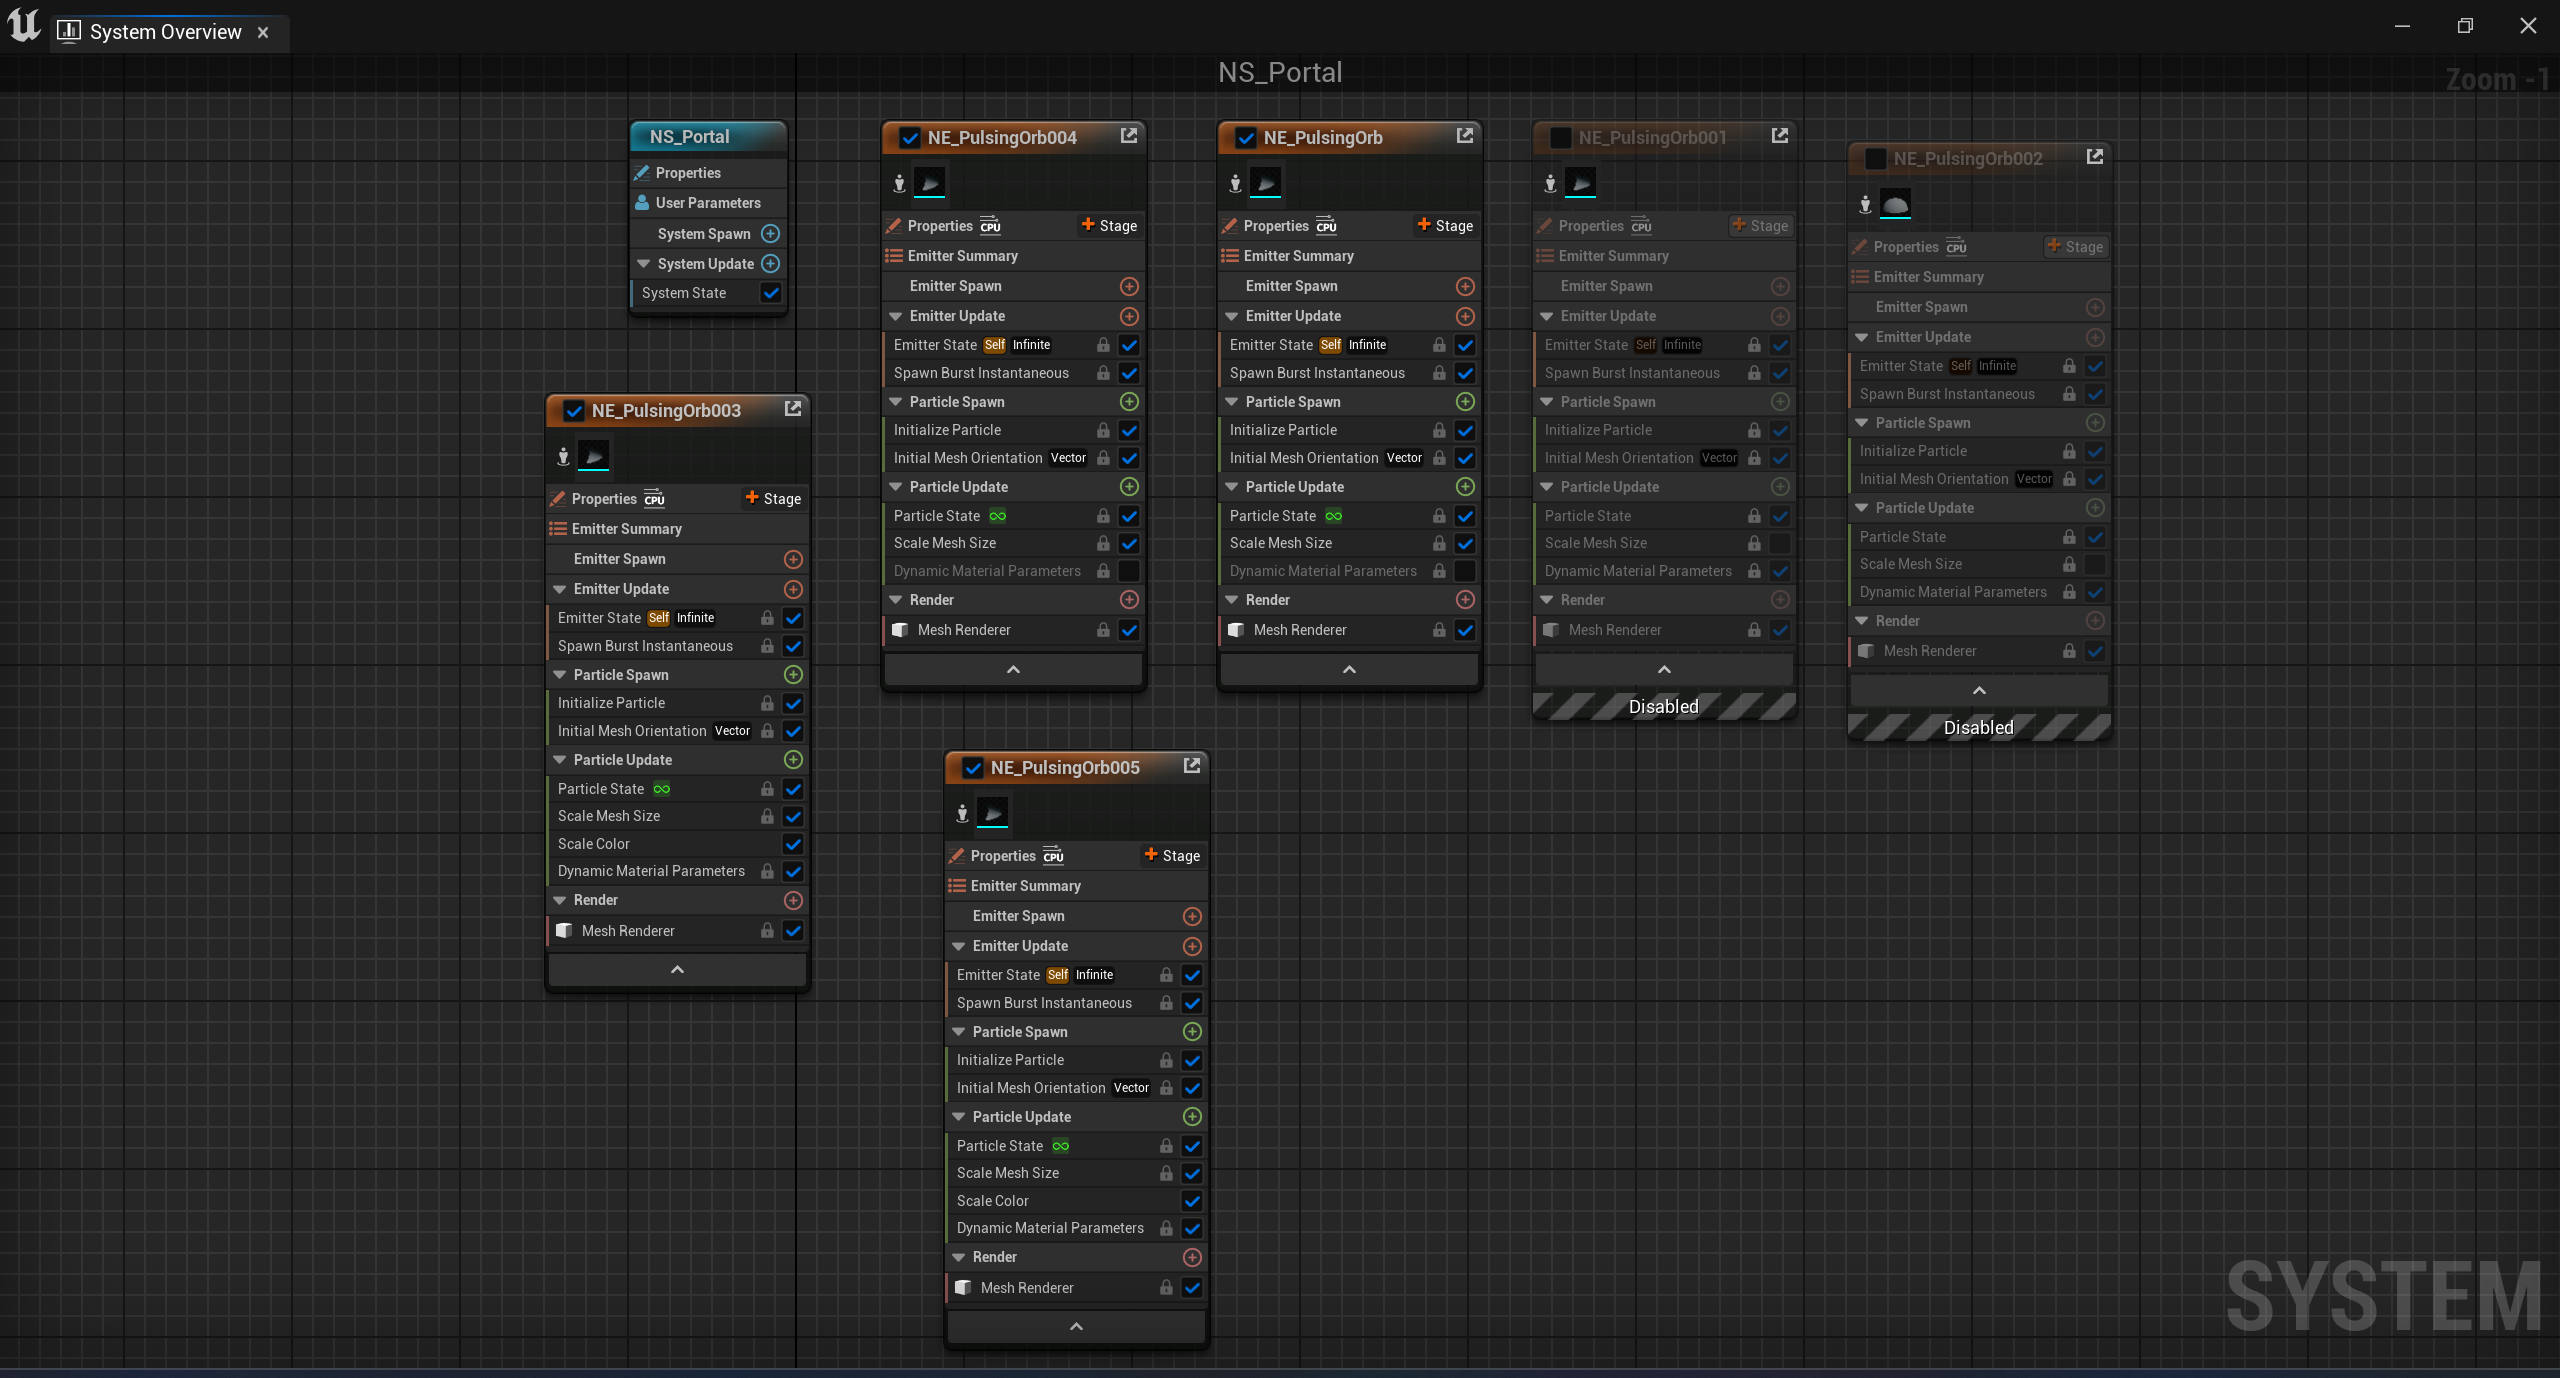This screenshot has width=2560, height=1378.
Task: Add Stage to NE_PulsingOrb003 emitter
Action: click(773, 499)
